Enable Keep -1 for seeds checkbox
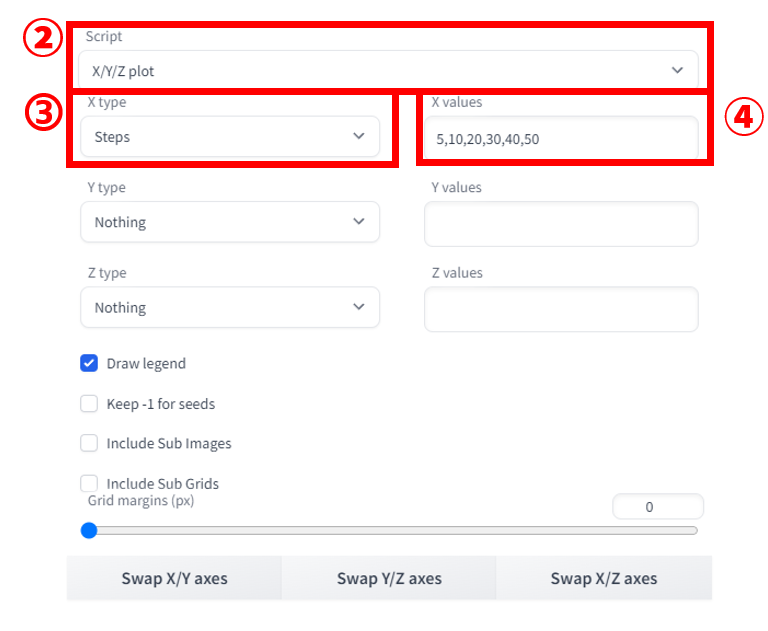The image size is (768, 631). click(x=89, y=404)
